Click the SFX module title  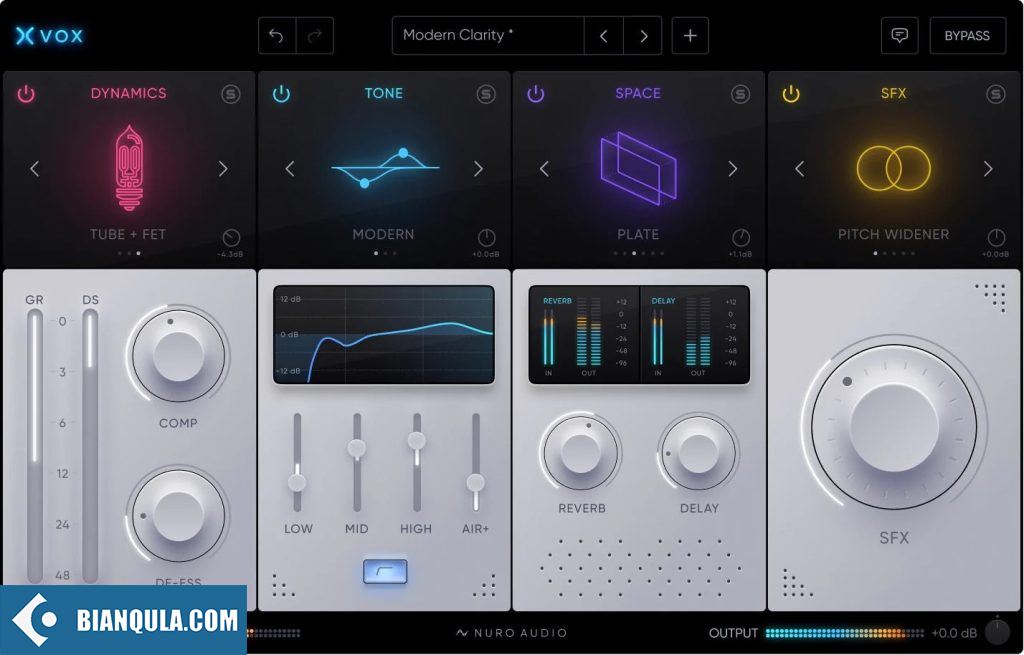pos(893,93)
